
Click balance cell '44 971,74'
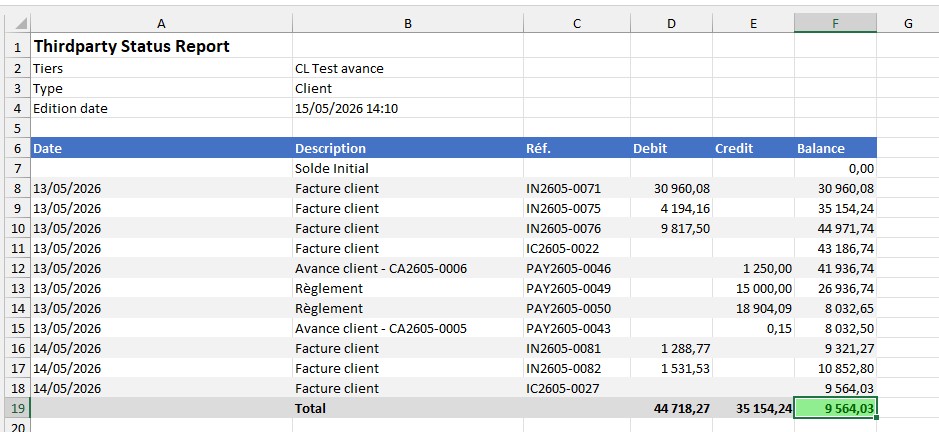click(835, 228)
